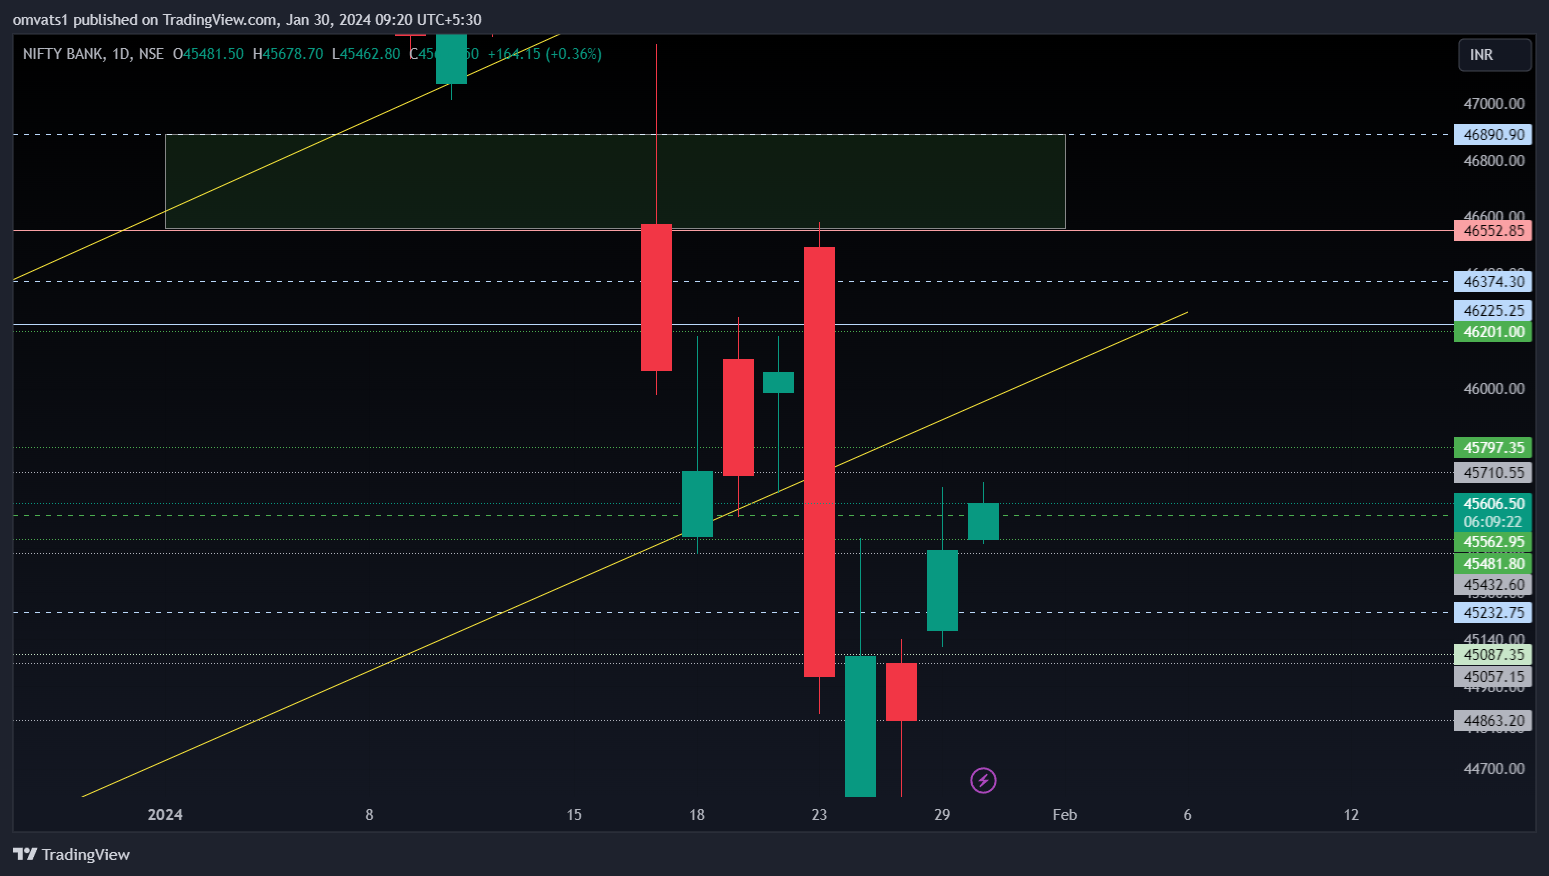Click the purple lightning bolt event icon

pyautogui.click(x=983, y=780)
